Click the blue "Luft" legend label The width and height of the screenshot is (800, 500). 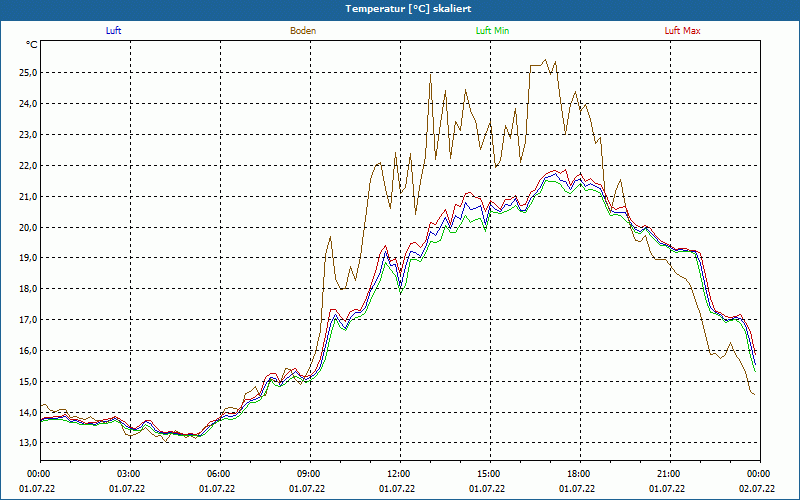click(x=113, y=31)
